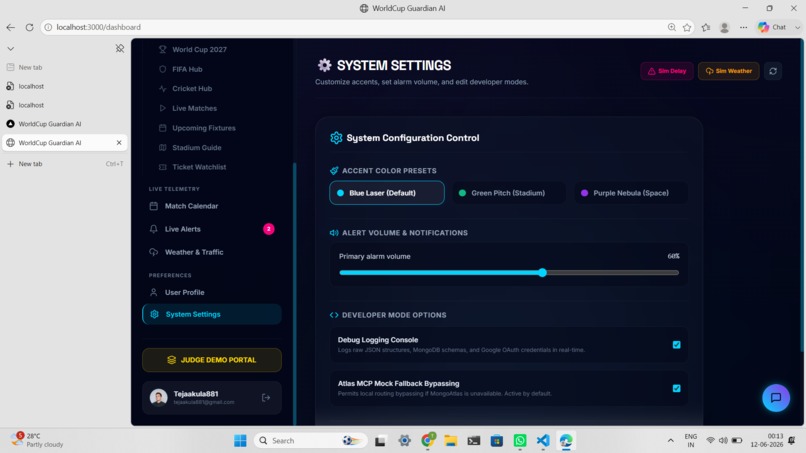Switch to the inactive WorldCup Guardian AI tab
Screen dimensions: 806x453
65,124
